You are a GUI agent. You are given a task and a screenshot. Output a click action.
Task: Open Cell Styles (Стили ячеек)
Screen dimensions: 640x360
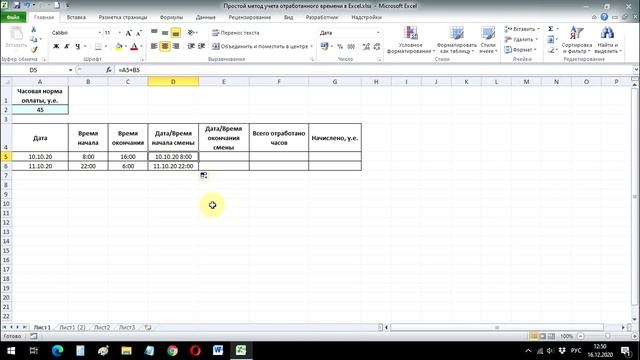488,40
